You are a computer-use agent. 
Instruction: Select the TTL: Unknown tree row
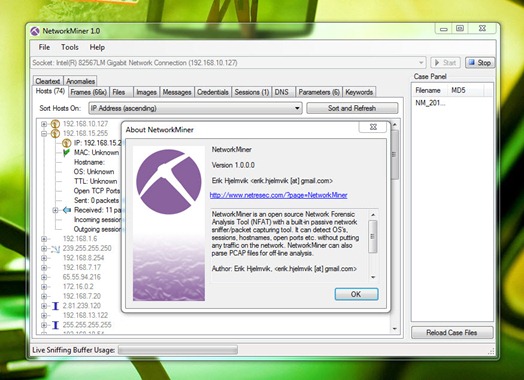(x=95, y=181)
